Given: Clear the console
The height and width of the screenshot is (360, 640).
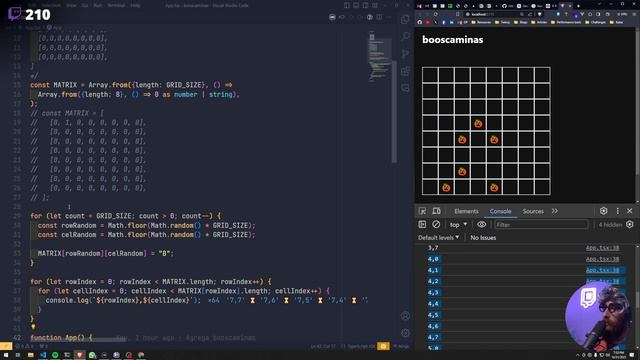Looking at the screenshot, I should 436,224.
